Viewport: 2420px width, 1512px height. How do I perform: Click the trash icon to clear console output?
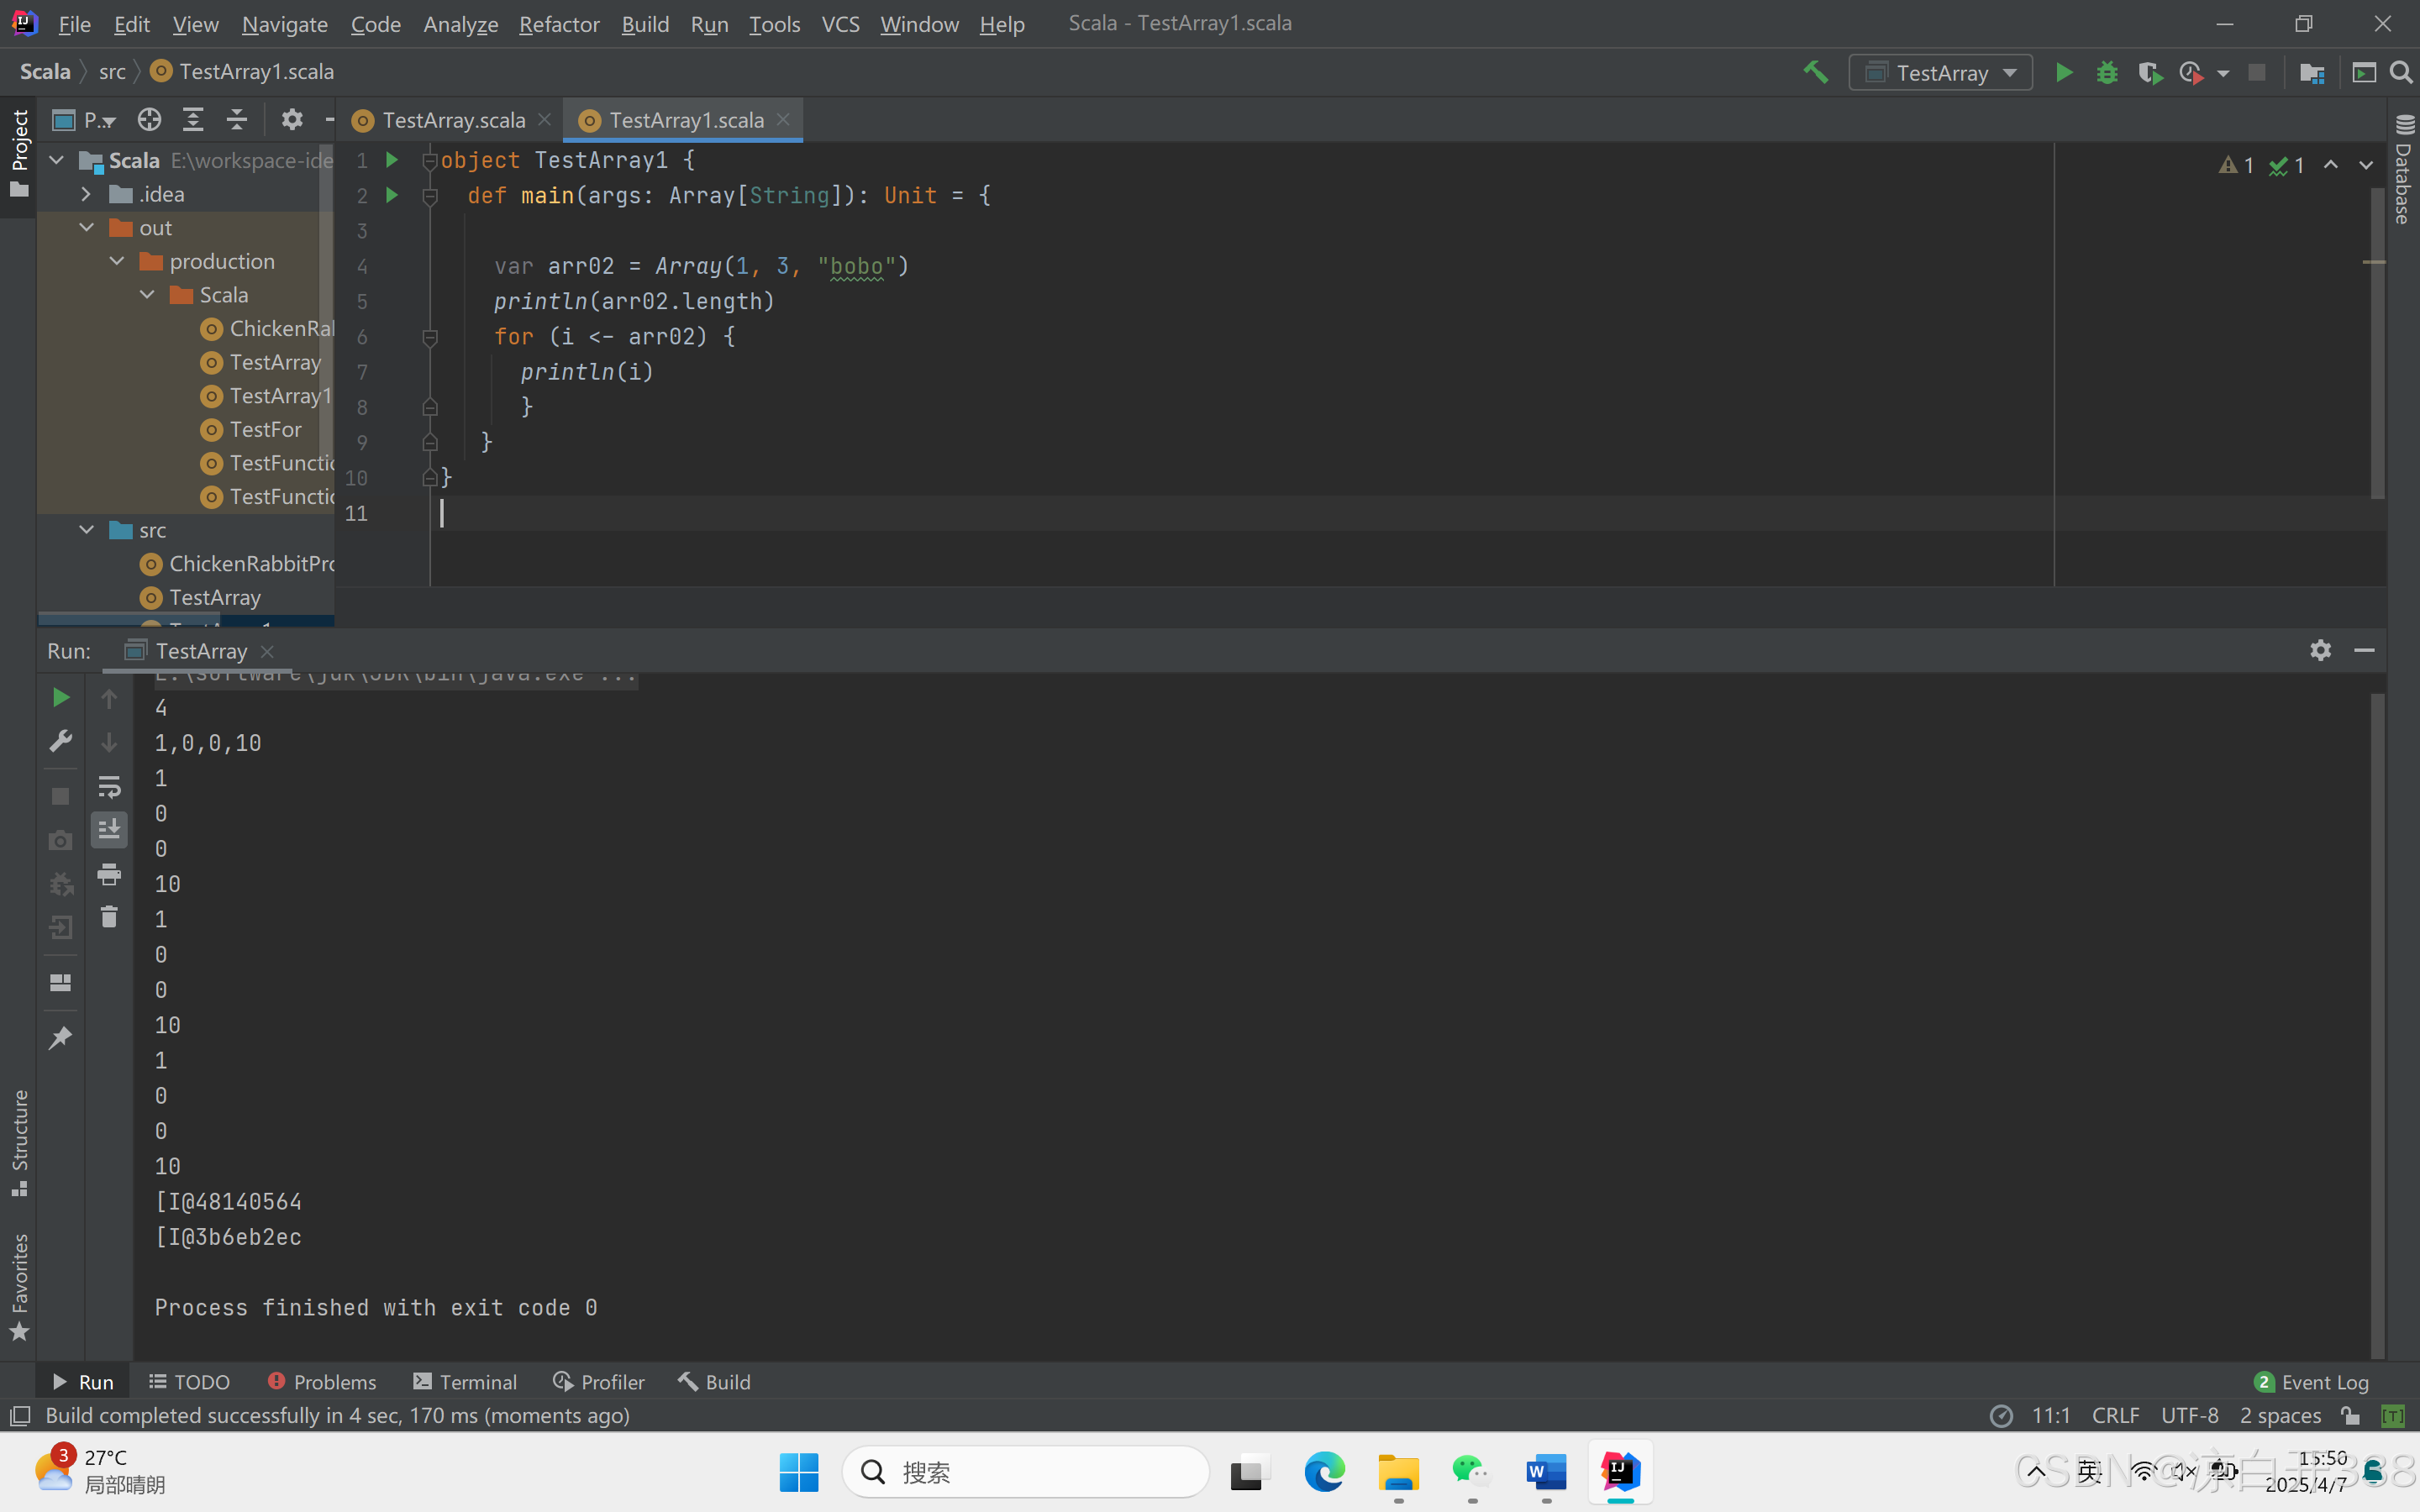[x=109, y=916]
